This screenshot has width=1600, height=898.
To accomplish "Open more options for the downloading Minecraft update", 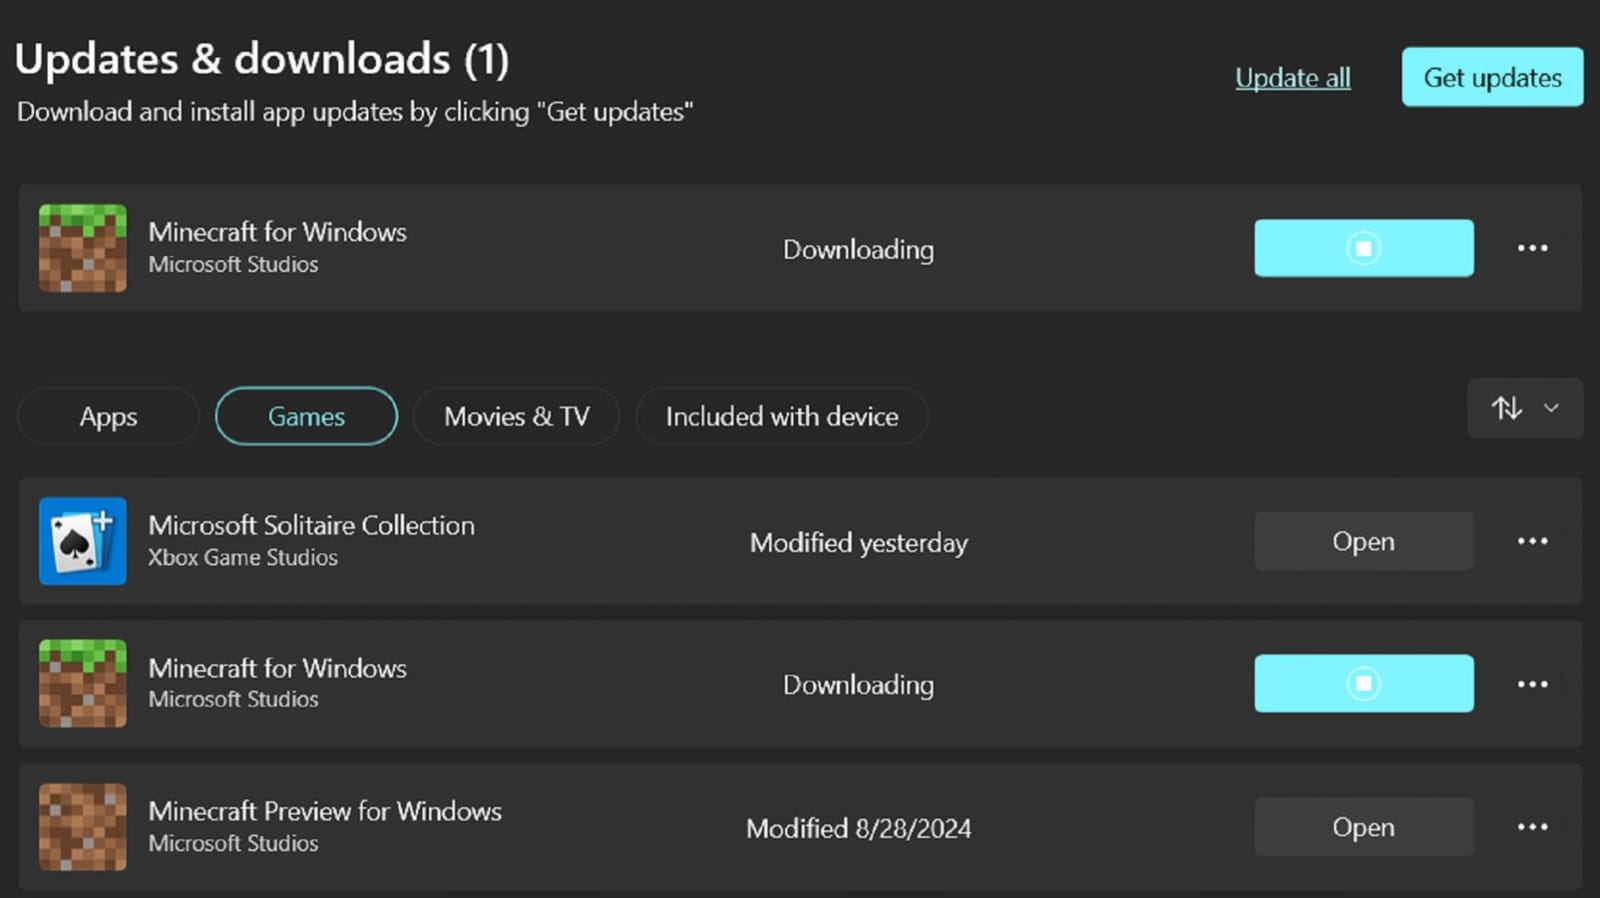I will coord(1531,248).
